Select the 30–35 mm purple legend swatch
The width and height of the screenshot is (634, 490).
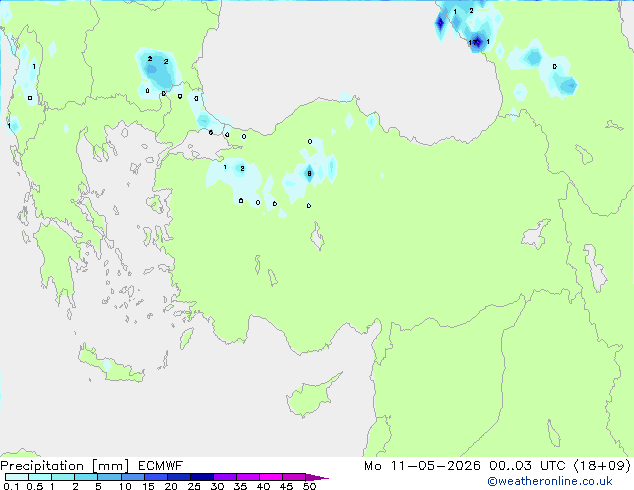[x=225, y=477]
